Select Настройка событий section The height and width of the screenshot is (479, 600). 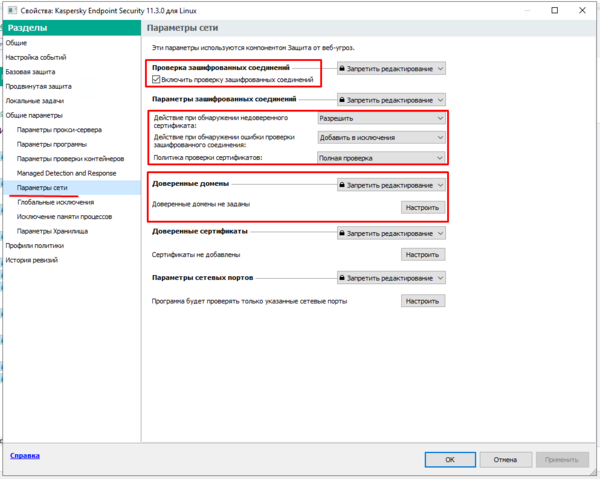click(x=36, y=57)
